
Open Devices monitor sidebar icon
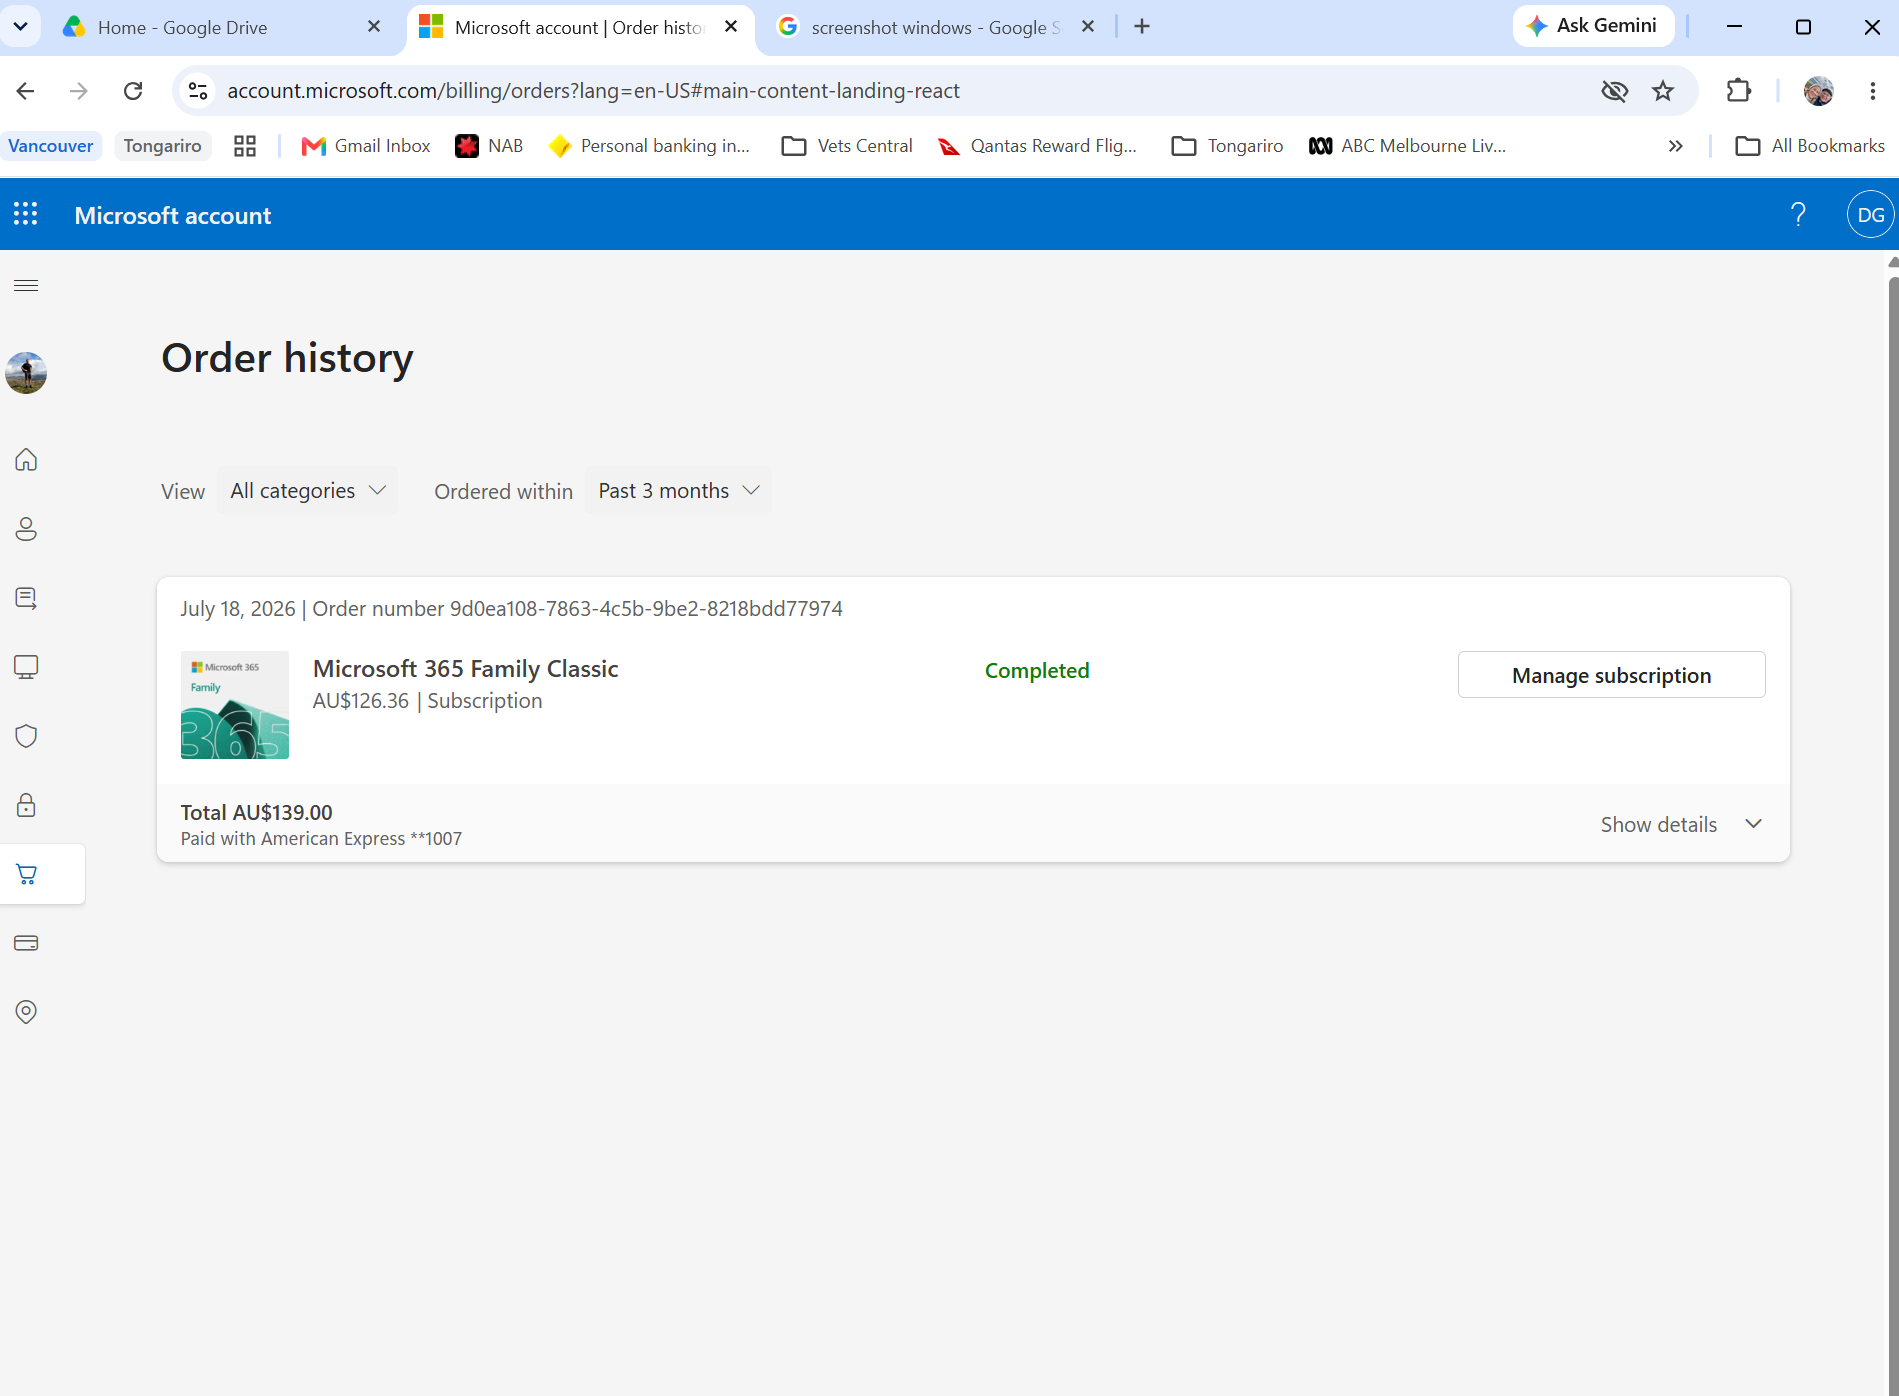point(26,667)
